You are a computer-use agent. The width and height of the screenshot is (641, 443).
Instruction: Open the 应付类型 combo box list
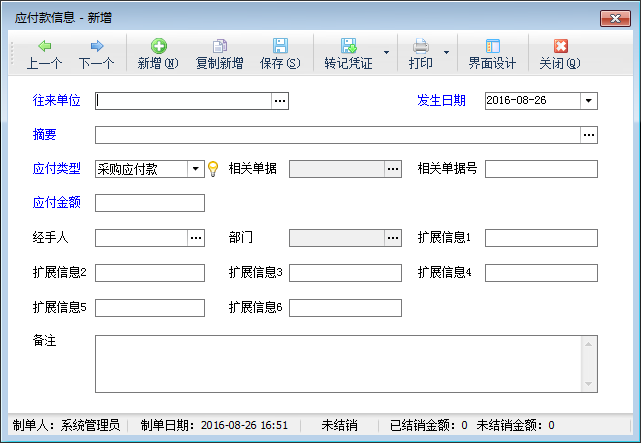click(196, 169)
